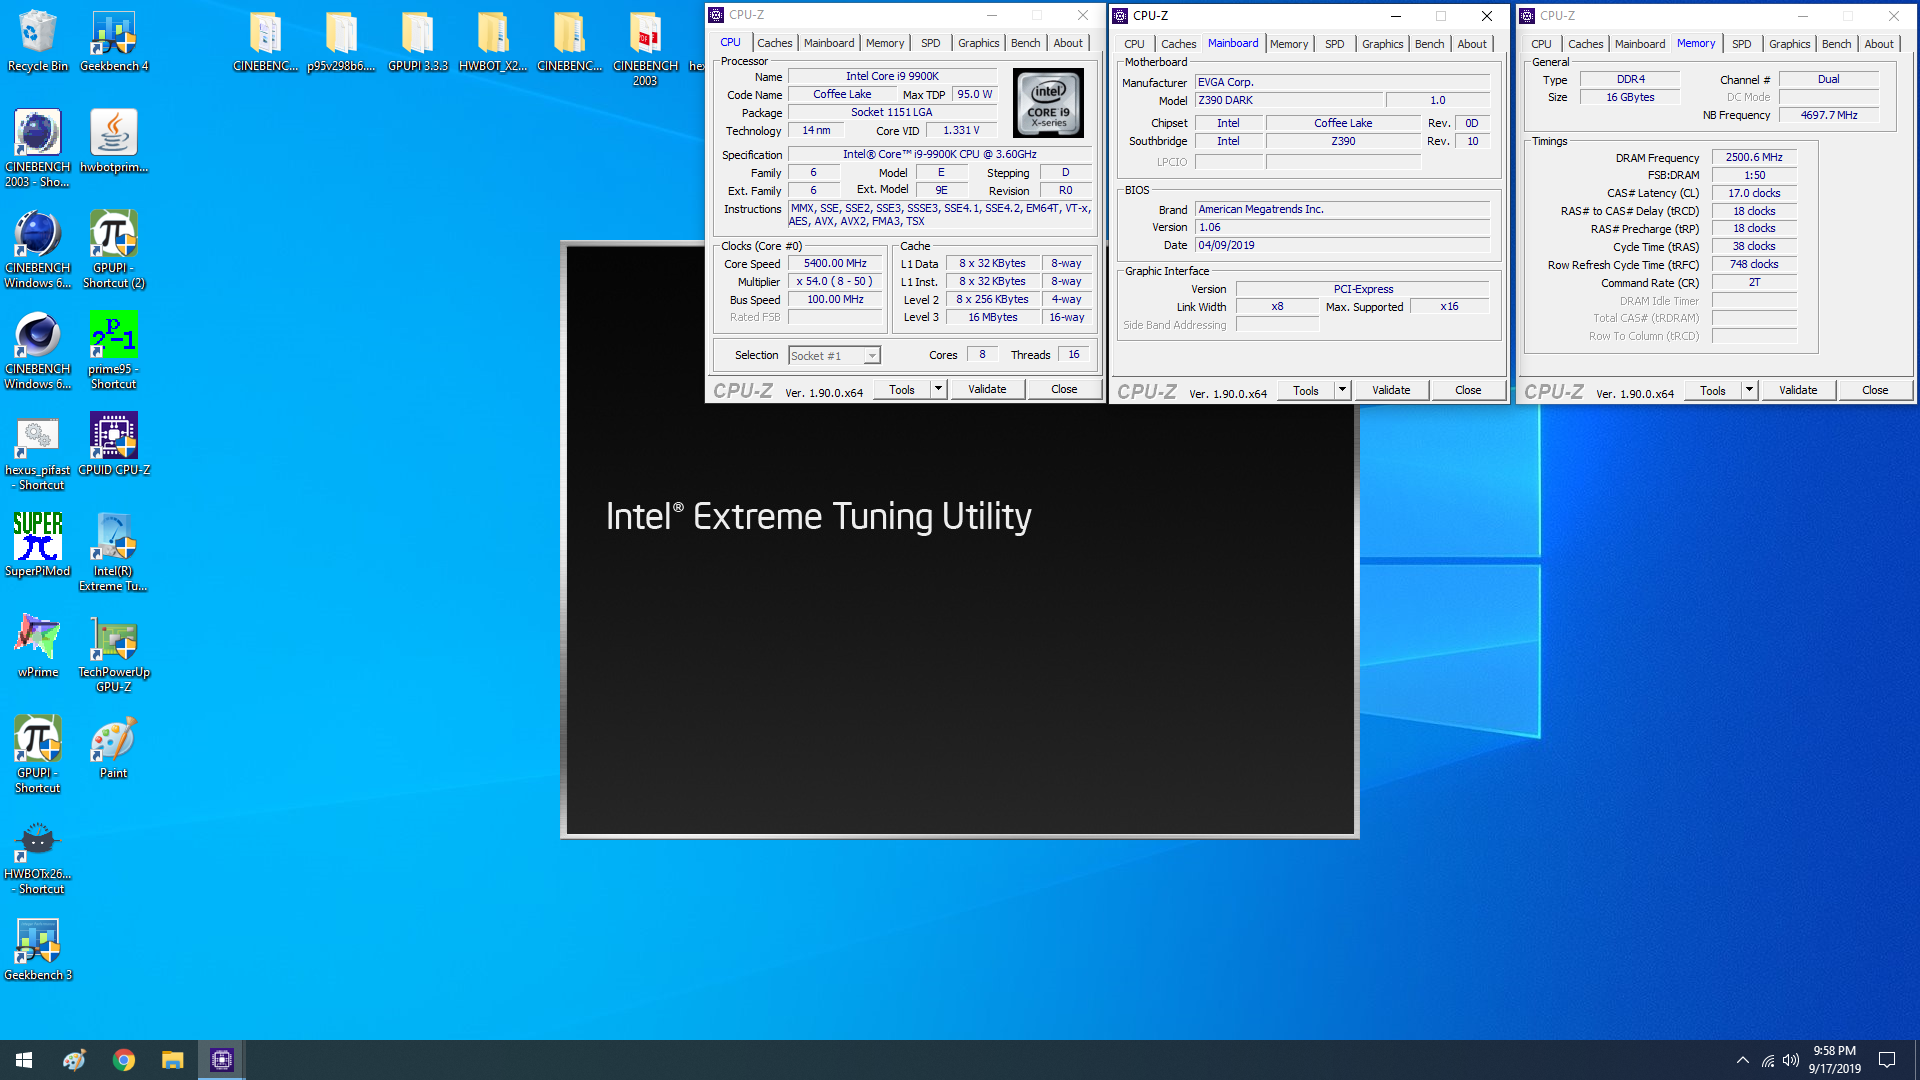Click the NB Frequency 4697.7 MHz field

1828,116
